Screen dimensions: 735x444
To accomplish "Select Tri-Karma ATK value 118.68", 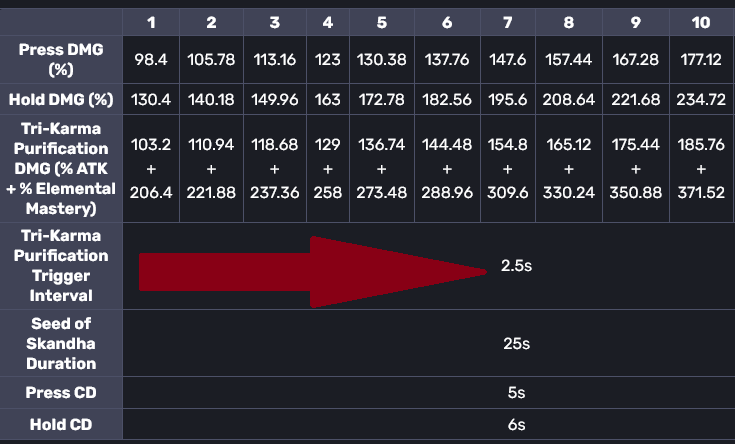I will 275,144.
